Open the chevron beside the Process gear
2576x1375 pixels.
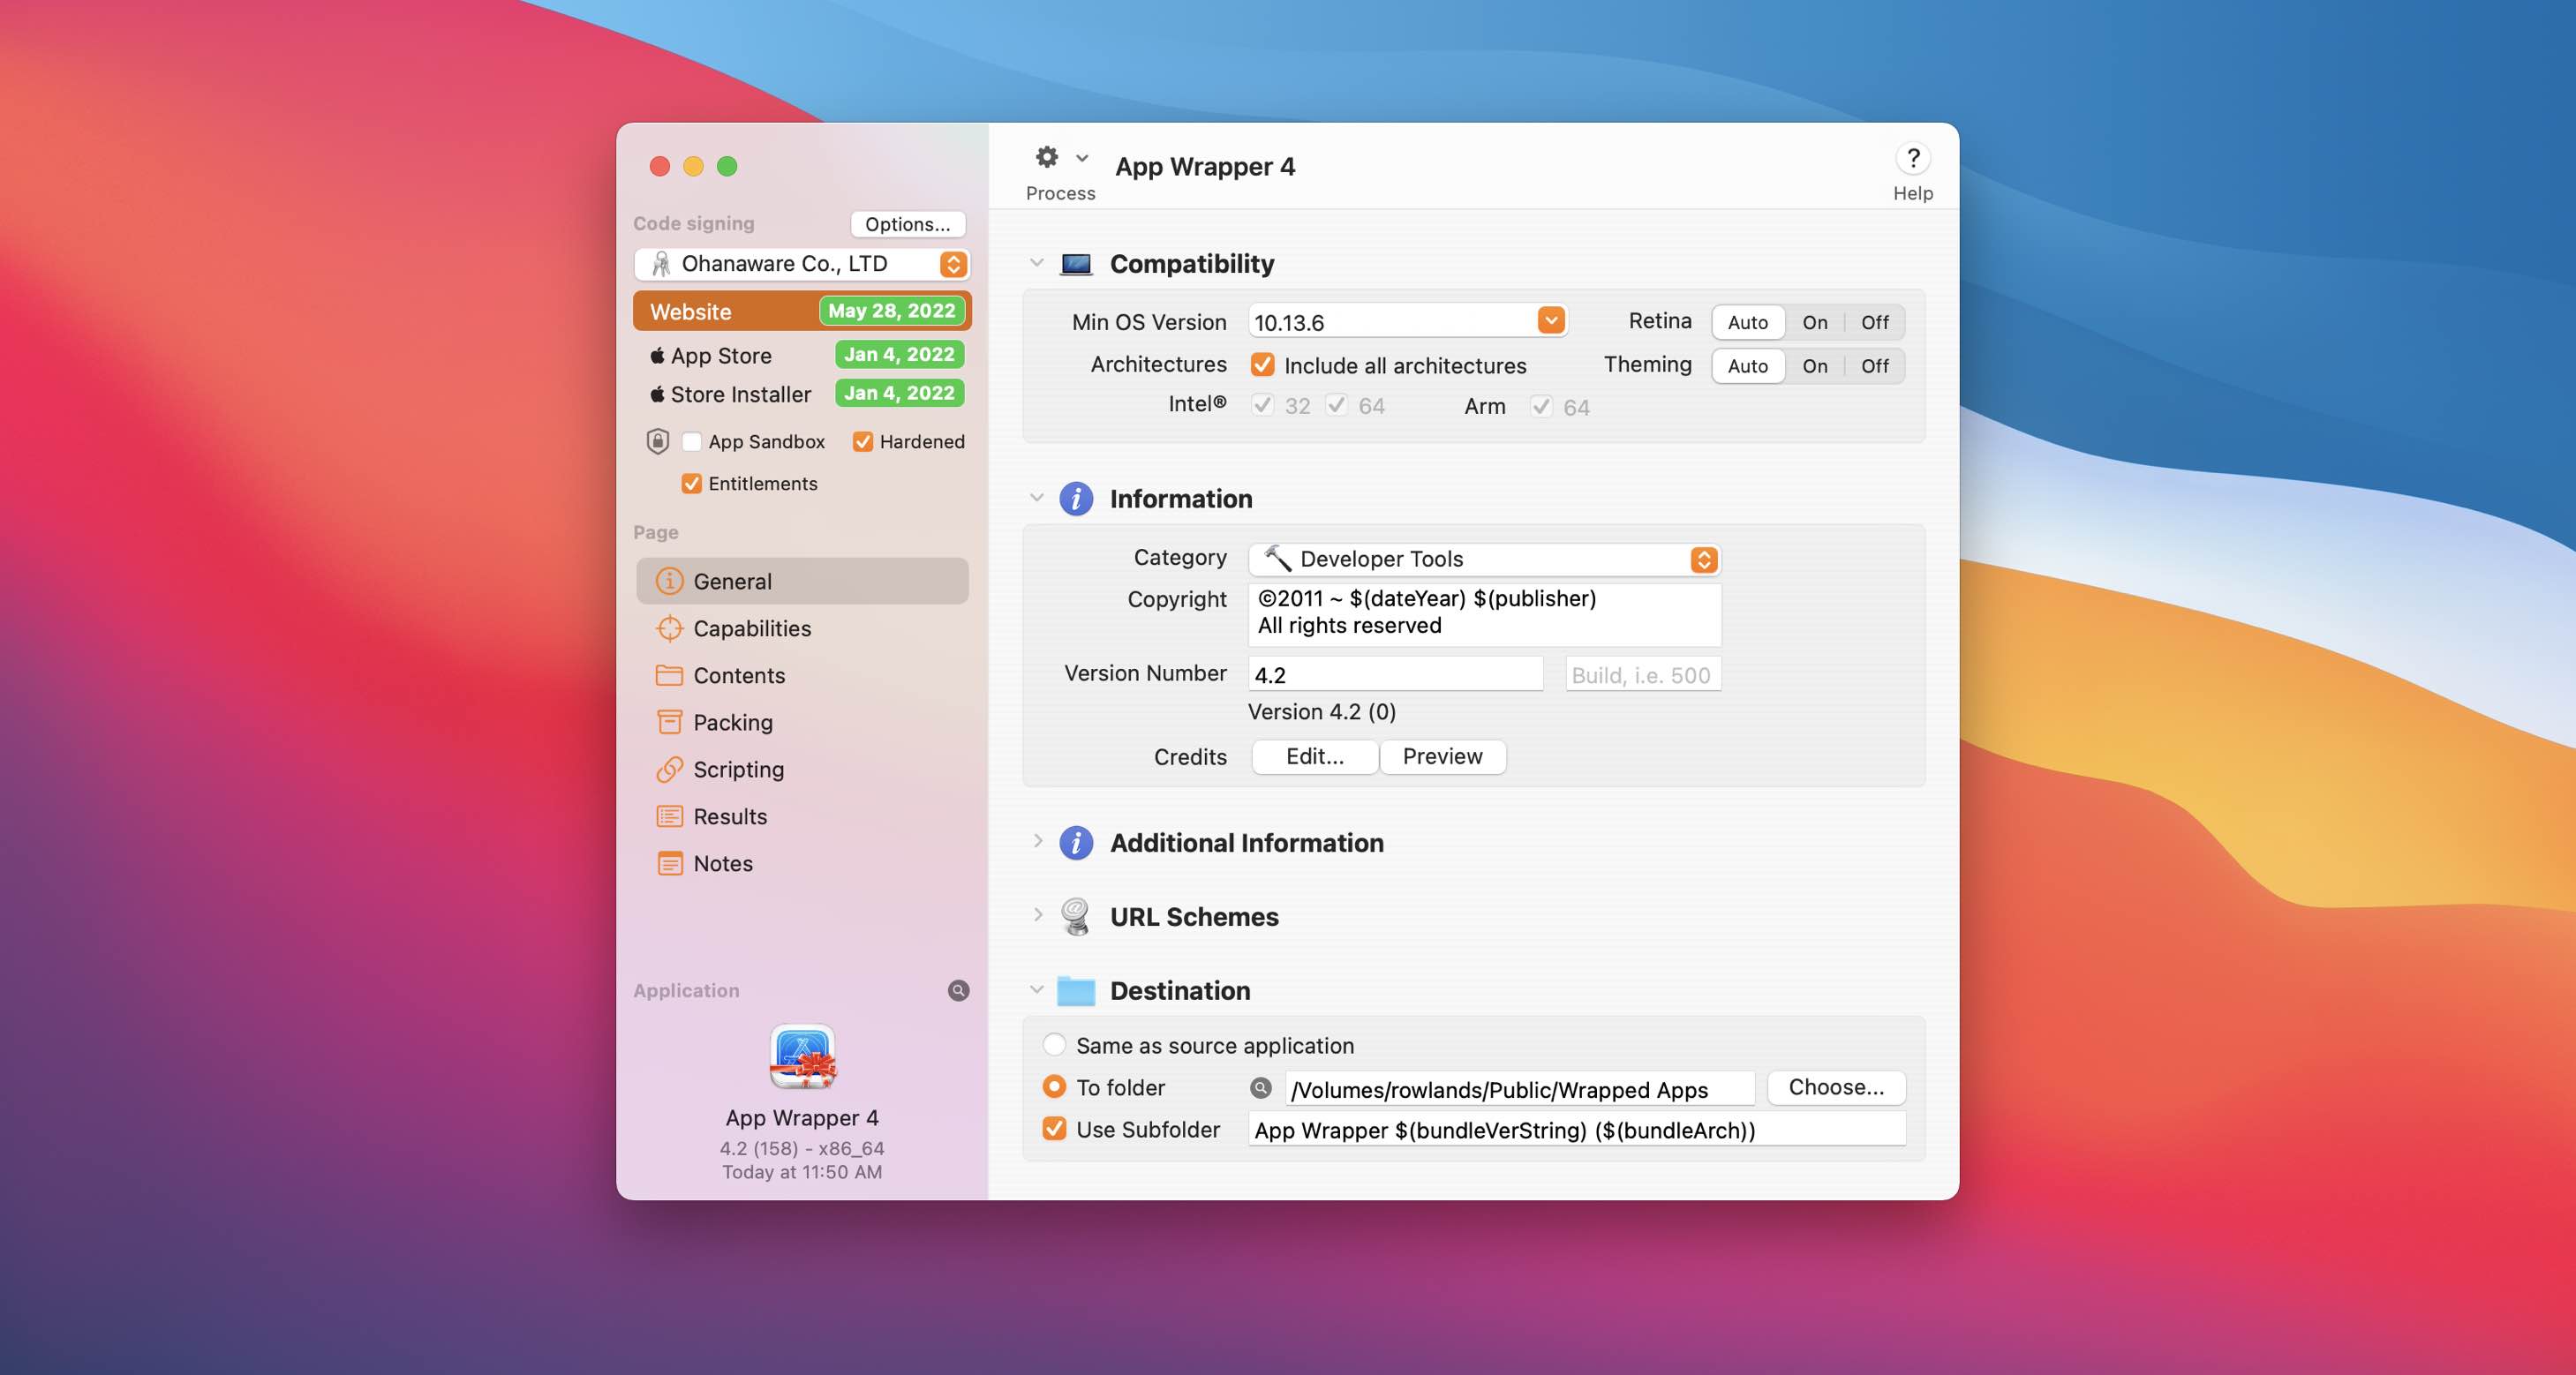click(x=1082, y=158)
